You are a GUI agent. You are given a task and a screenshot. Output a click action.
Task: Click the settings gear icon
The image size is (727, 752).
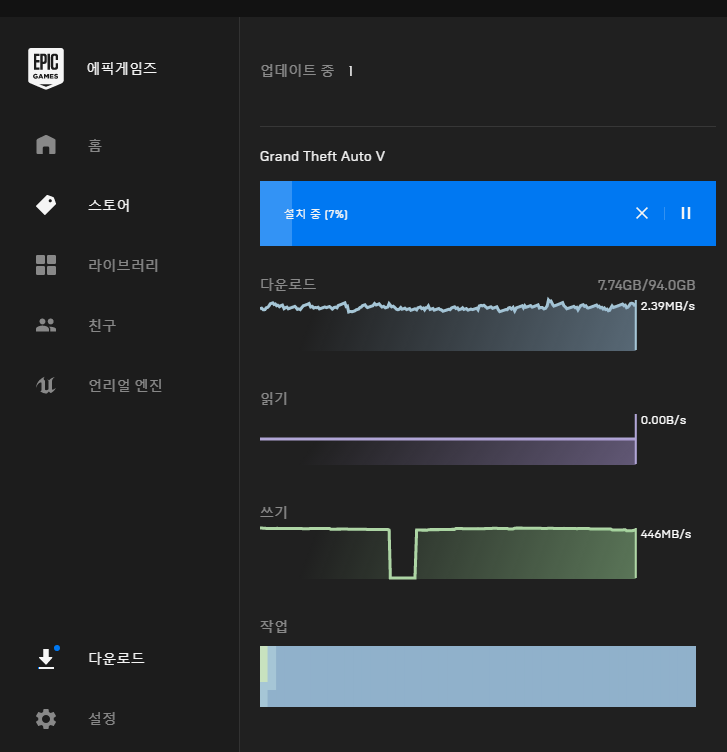tap(46, 718)
